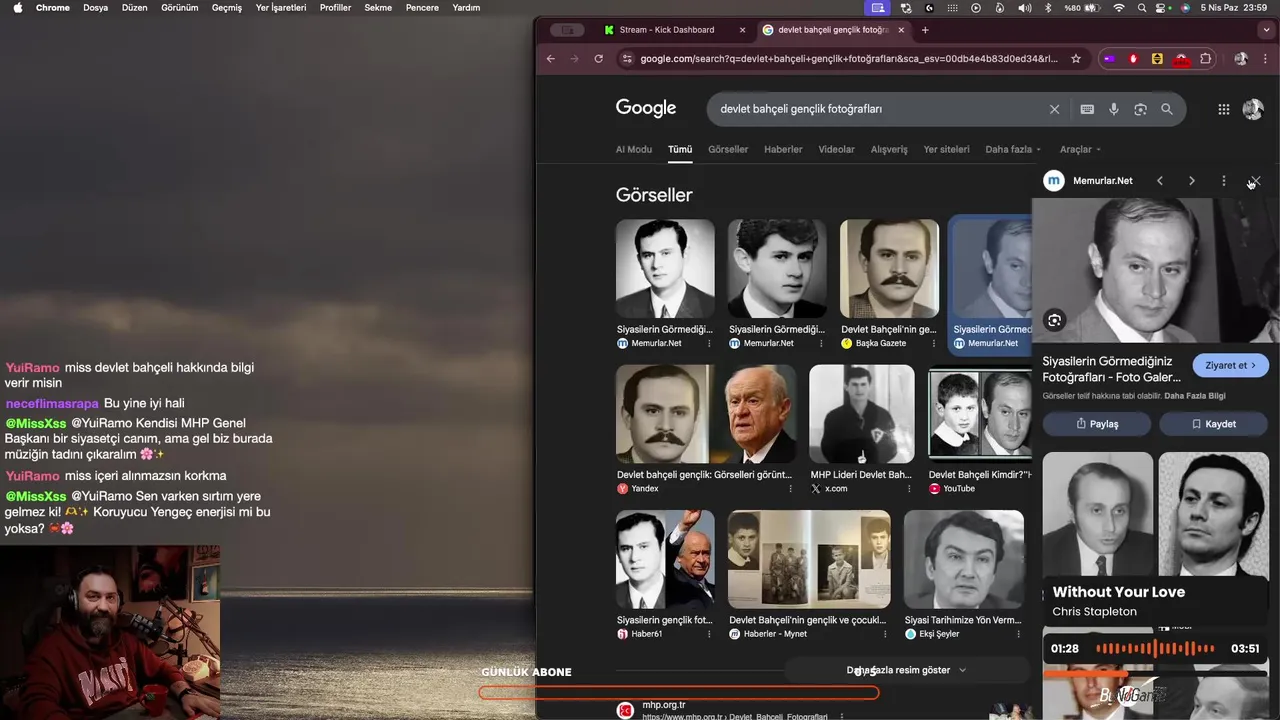1280x720 pixels.
Task: Click the Google logo
Action: click(646, 108)
